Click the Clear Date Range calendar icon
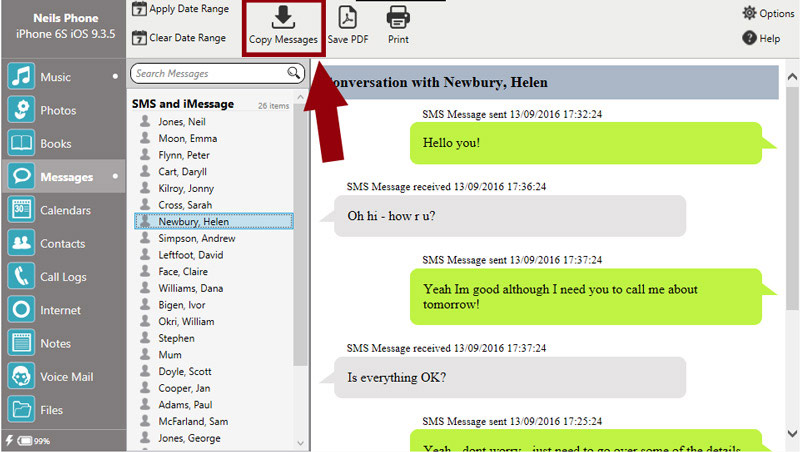This screenshot has height=452, width=800. pos(139,38)
